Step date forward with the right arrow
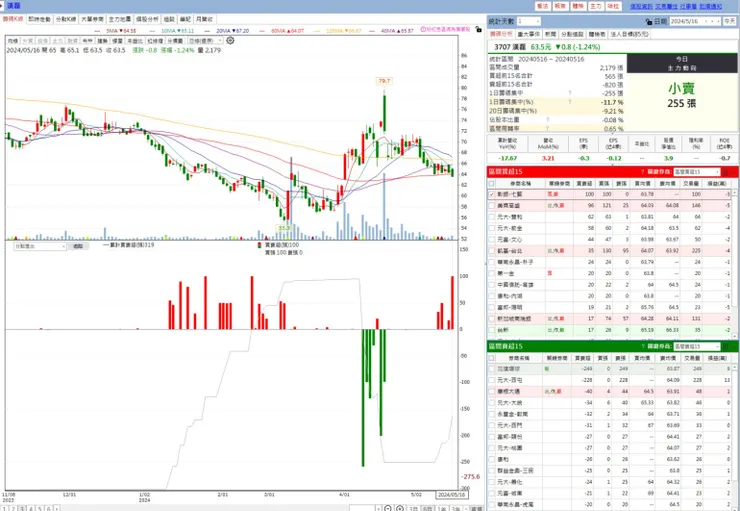 pyautogui.click(x=718, y=22)
